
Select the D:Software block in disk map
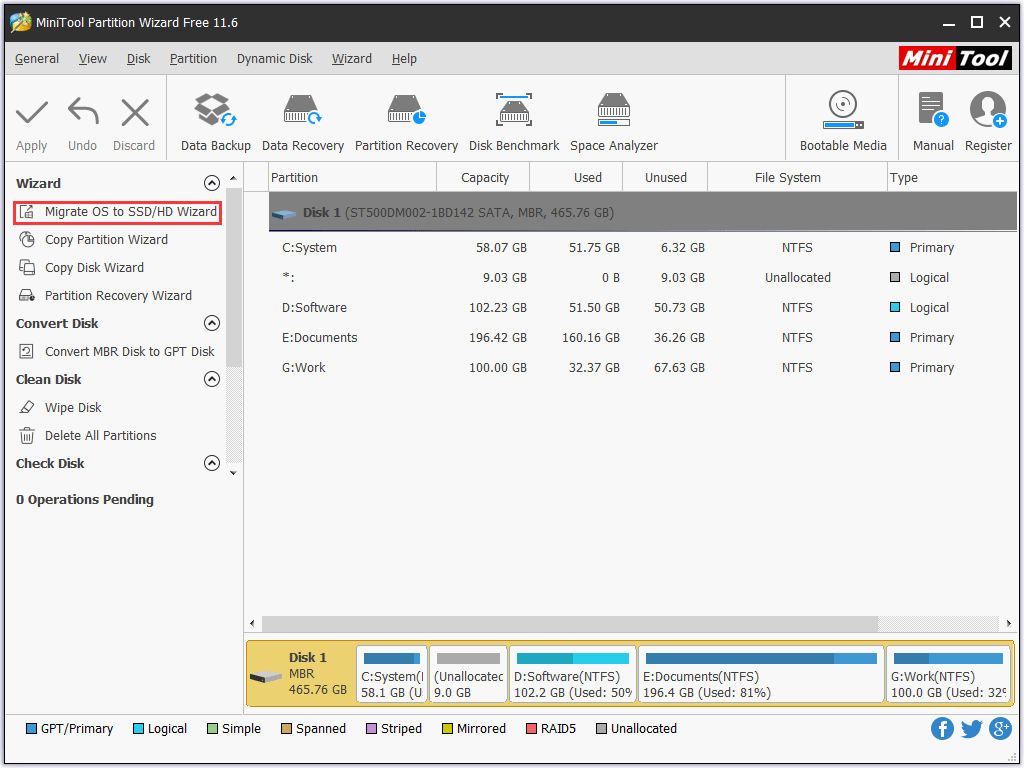573,674
